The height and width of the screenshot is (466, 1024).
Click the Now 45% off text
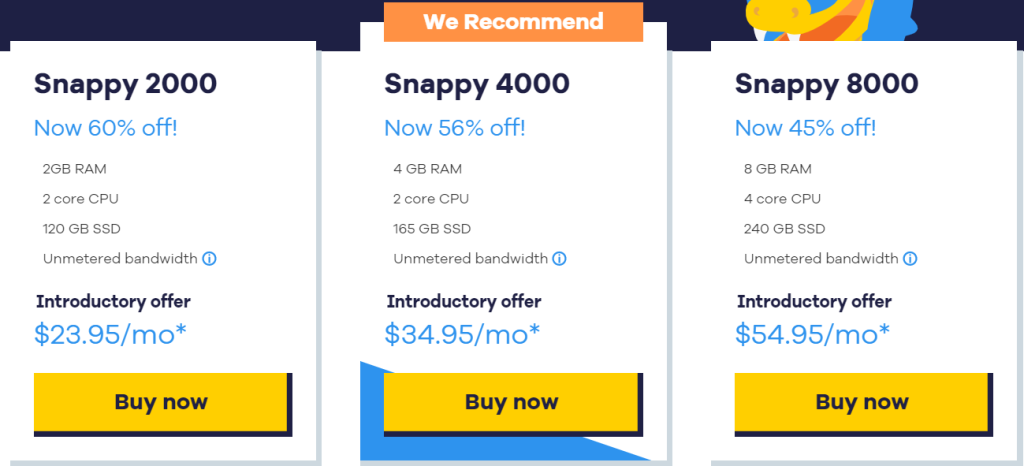pos(805,128)
